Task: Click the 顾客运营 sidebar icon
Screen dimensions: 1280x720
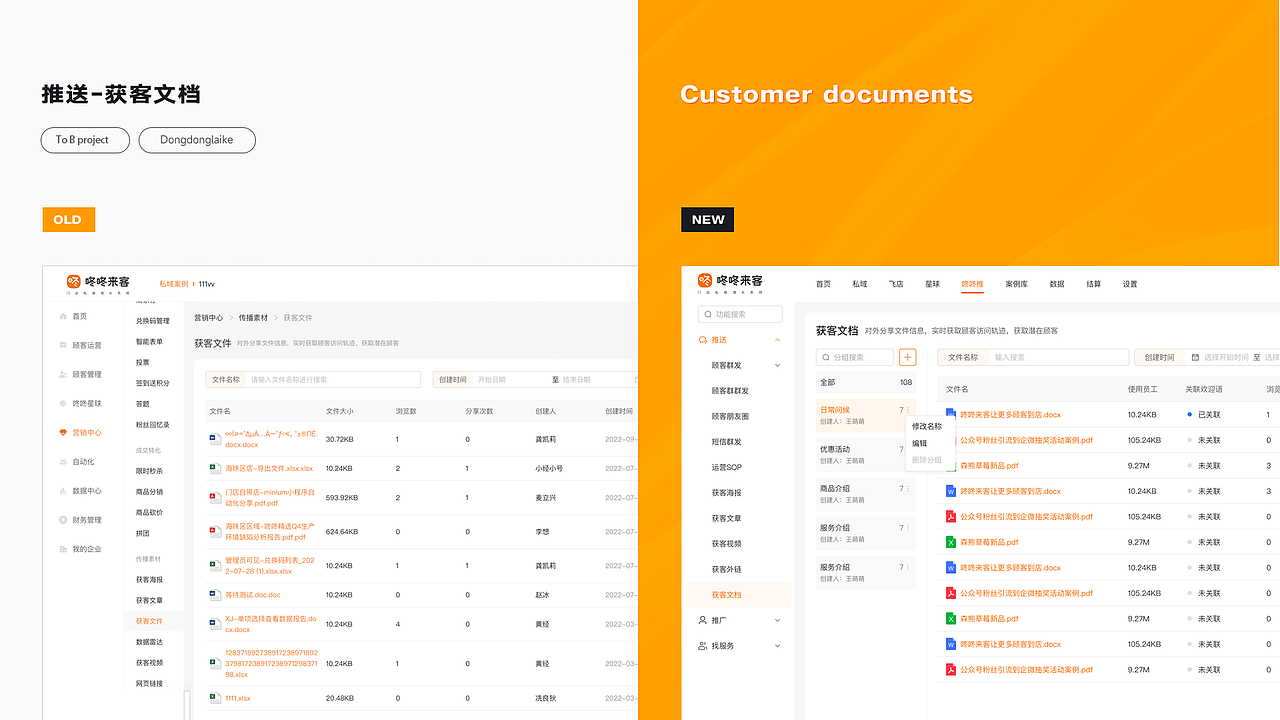Action: click(x=63, y=345)
